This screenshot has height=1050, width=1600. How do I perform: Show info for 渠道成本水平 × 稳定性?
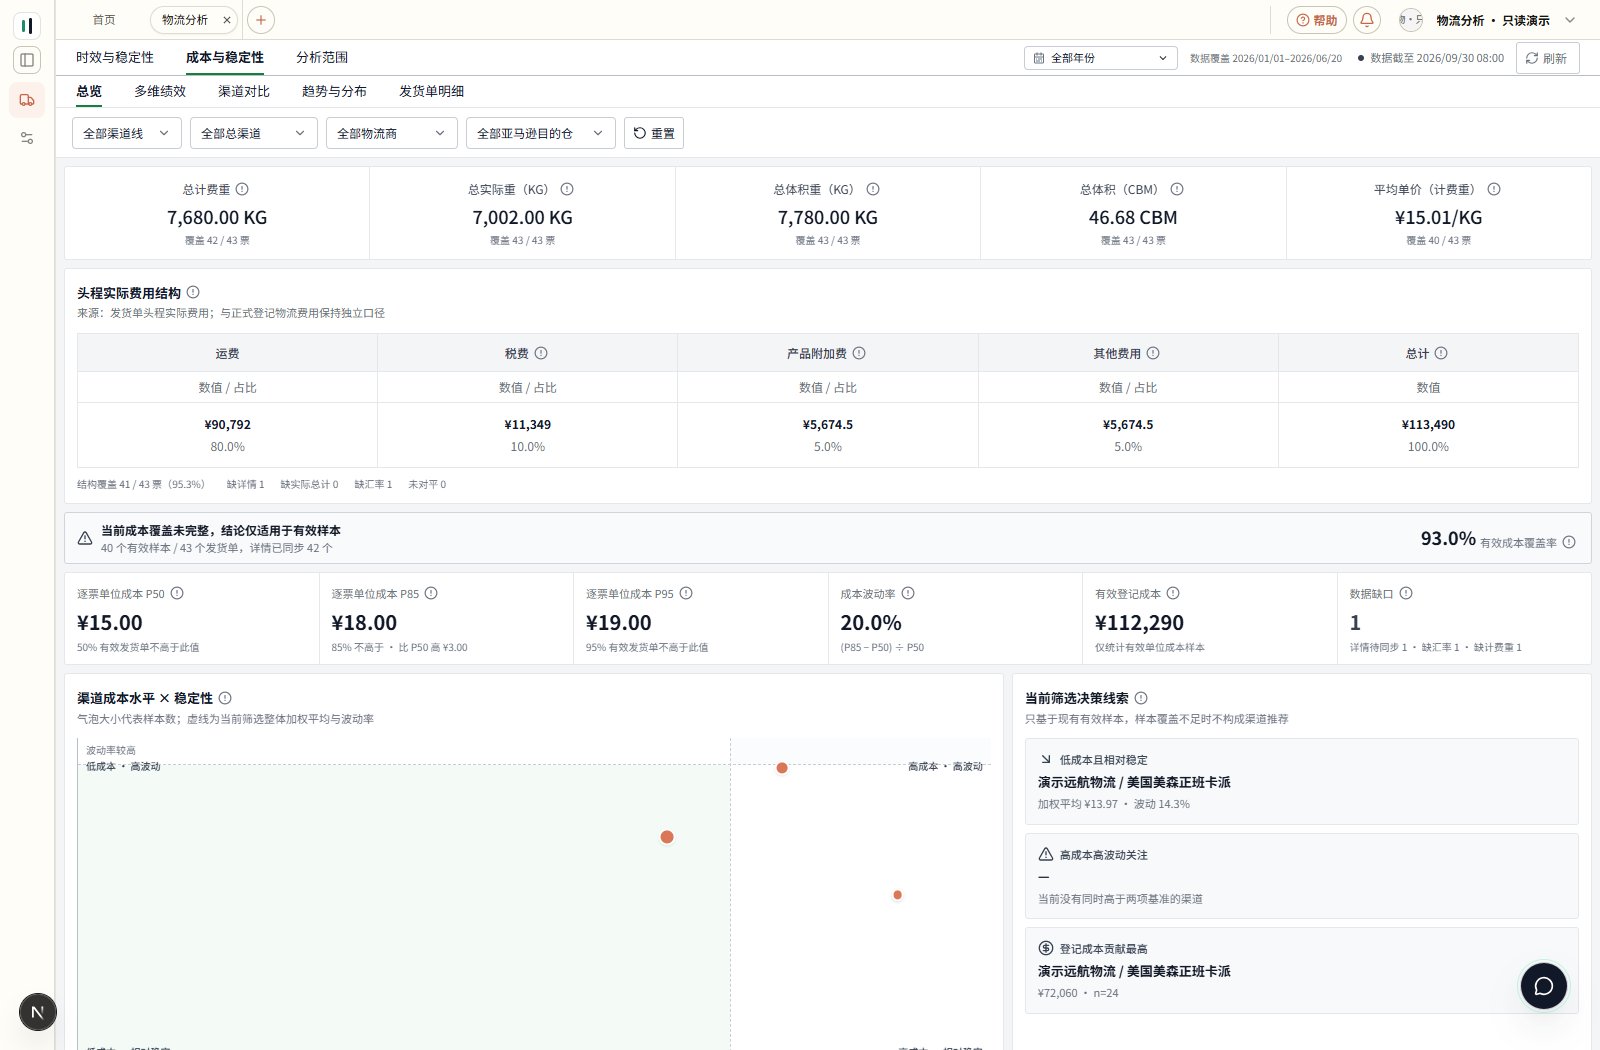click(225, 698)
